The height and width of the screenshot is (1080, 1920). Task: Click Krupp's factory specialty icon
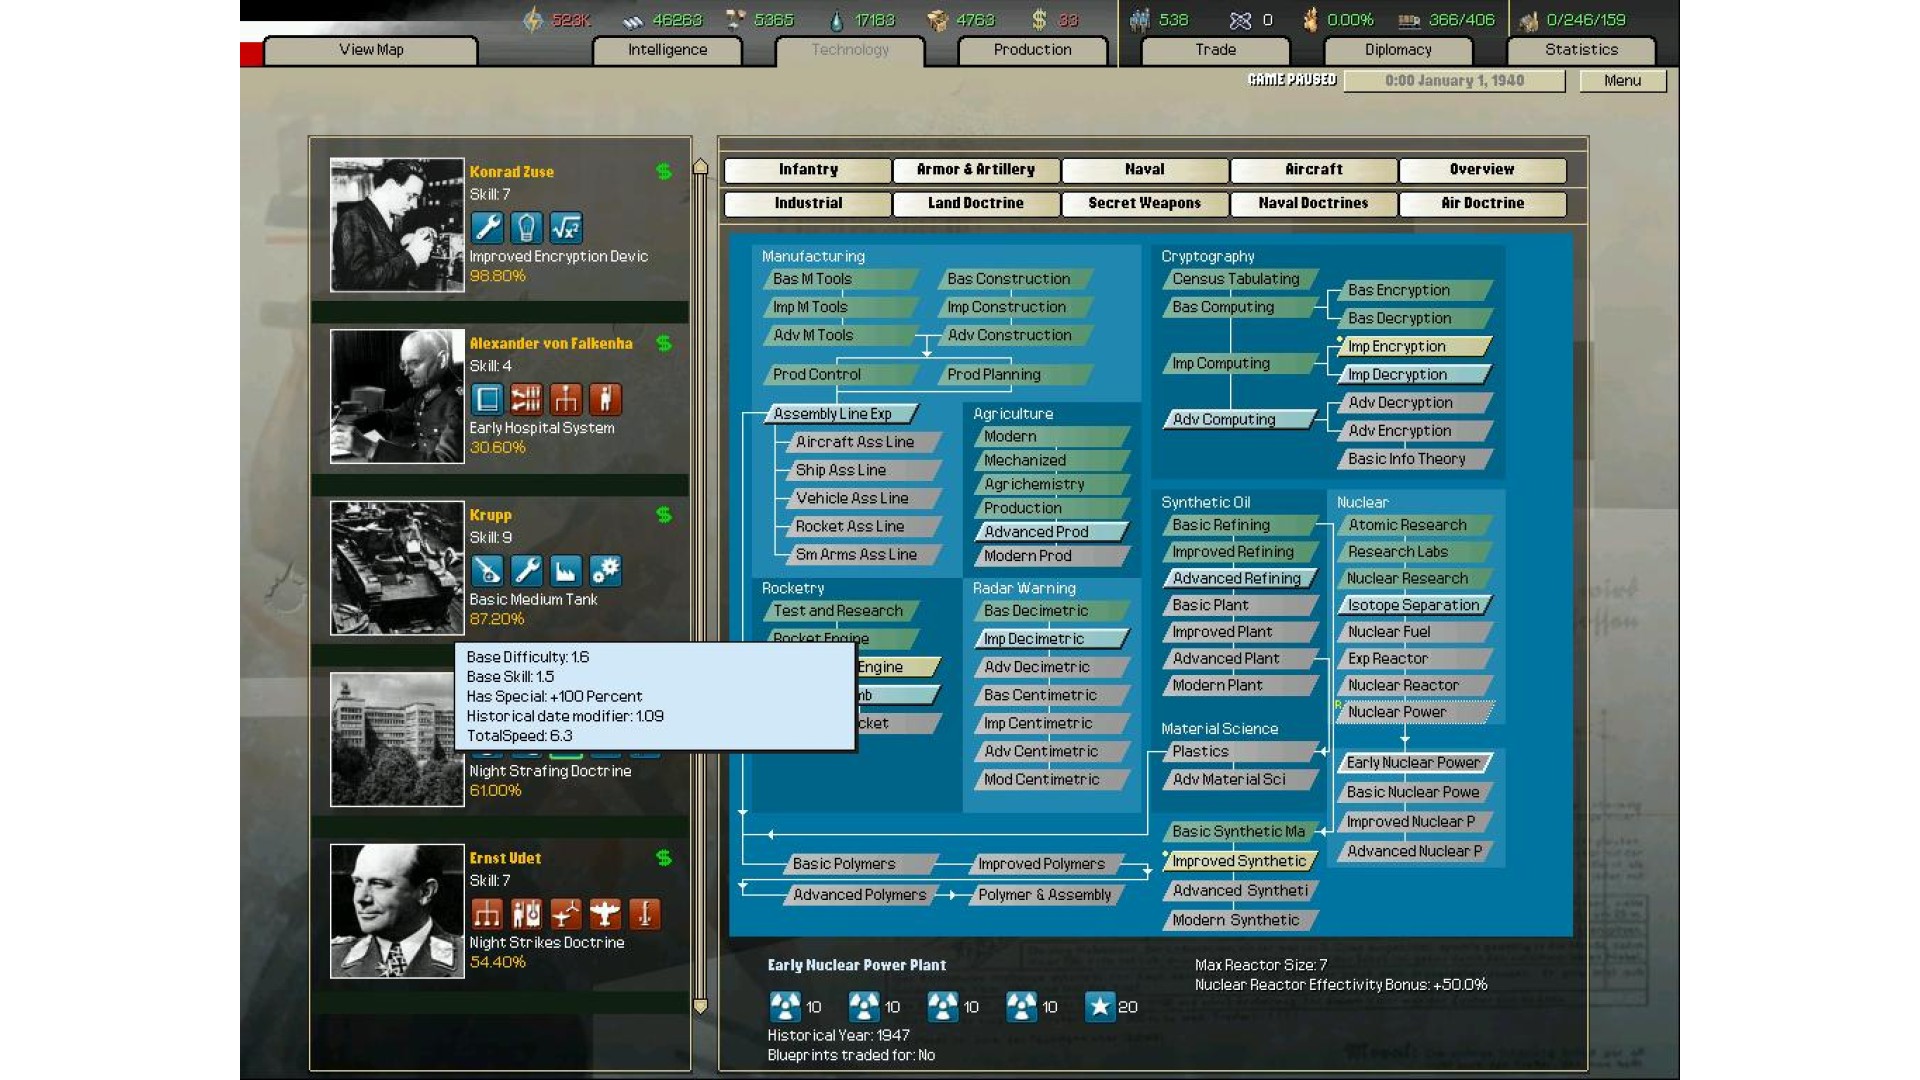coord(565,571)
